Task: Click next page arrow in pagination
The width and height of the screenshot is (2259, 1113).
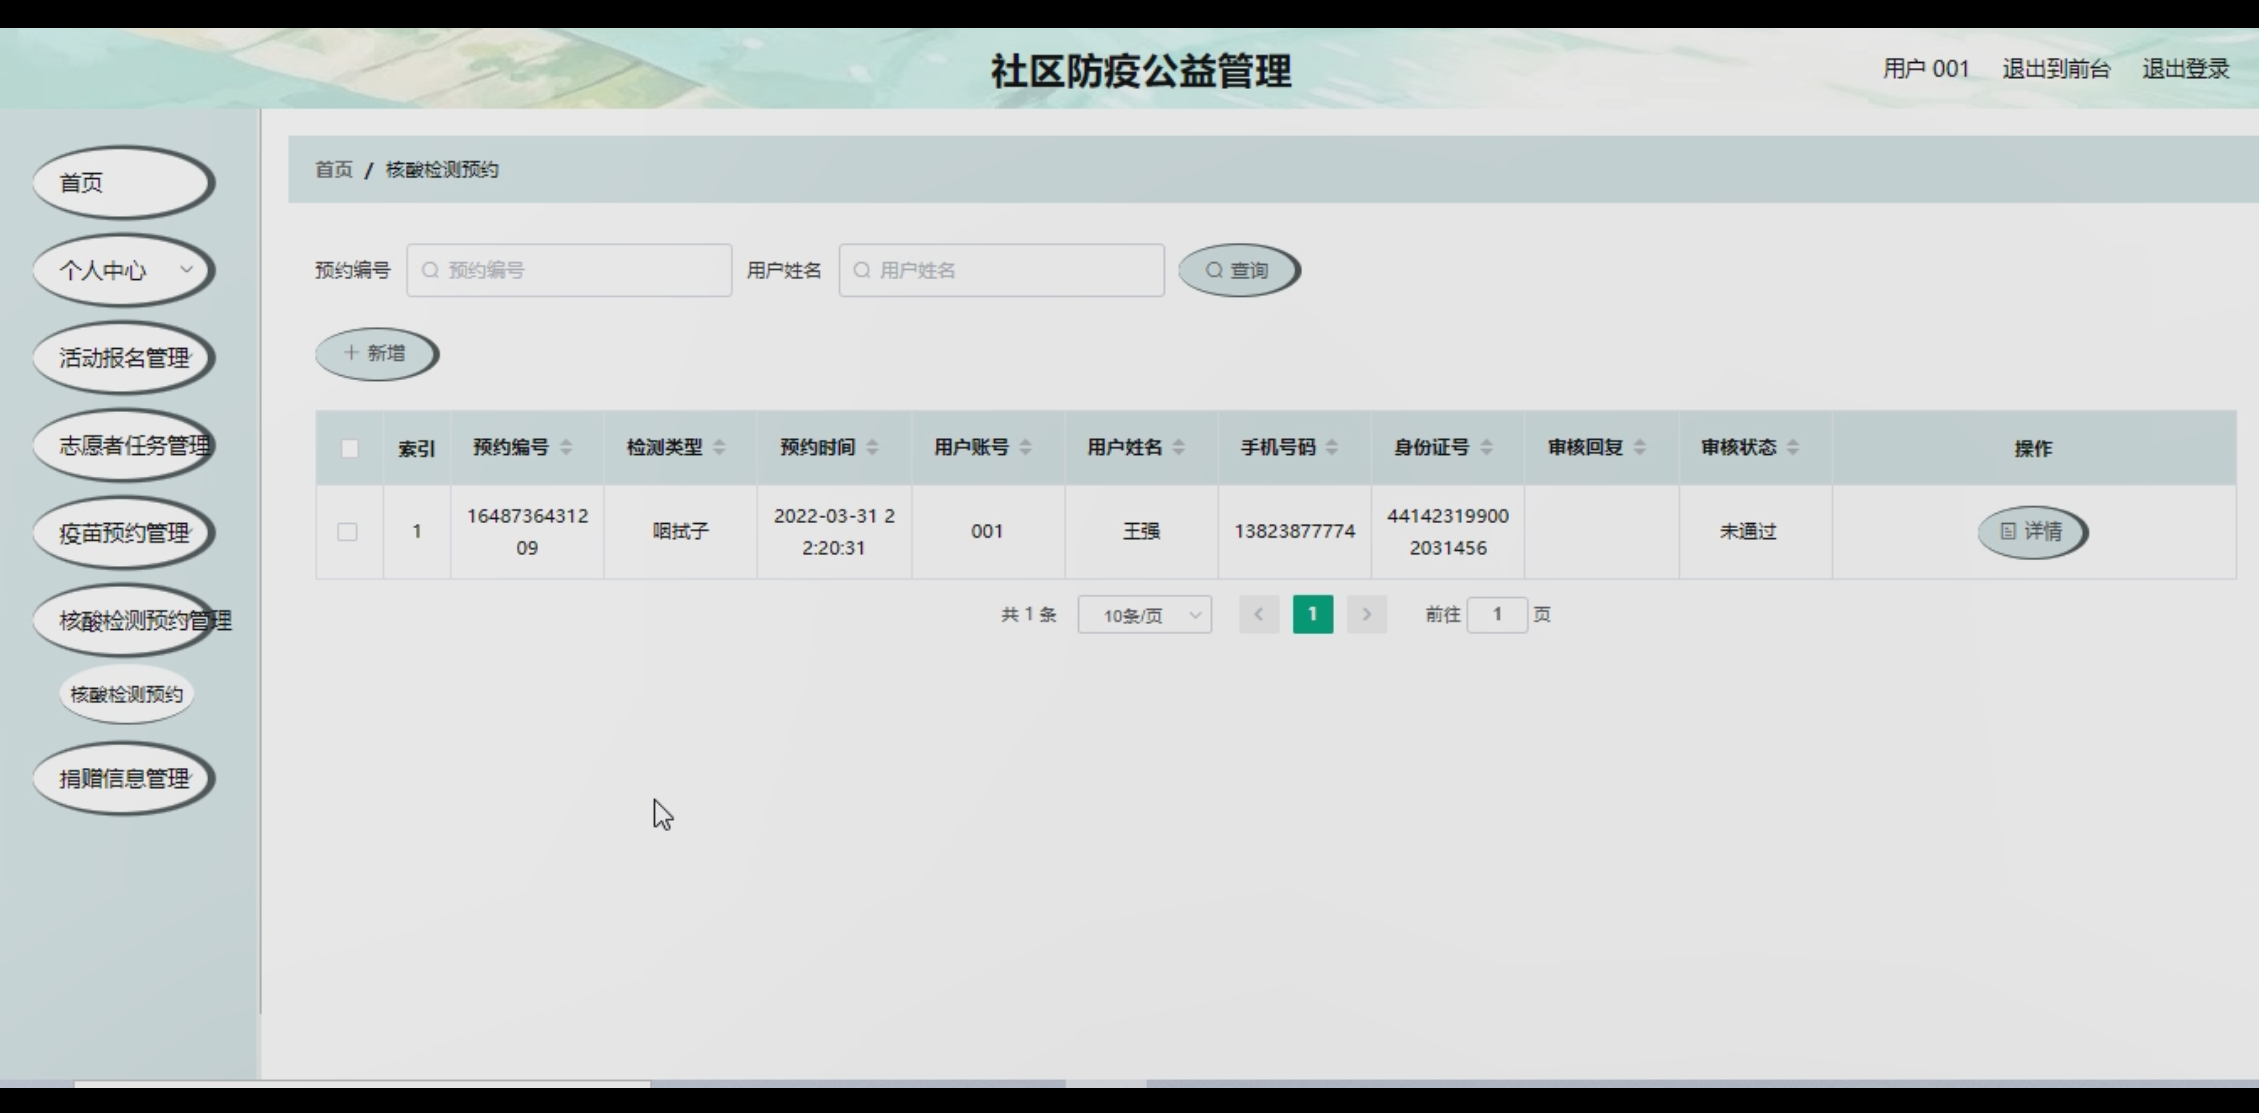Action: point(1366,614)
